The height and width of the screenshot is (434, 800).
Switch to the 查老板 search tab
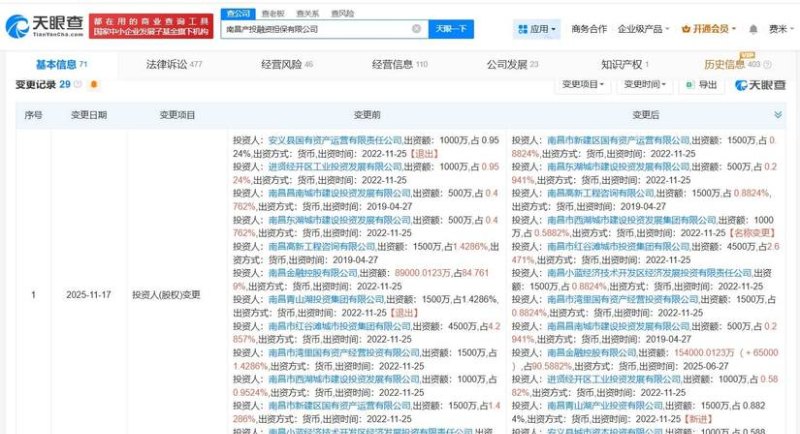[x=273, y=13]
